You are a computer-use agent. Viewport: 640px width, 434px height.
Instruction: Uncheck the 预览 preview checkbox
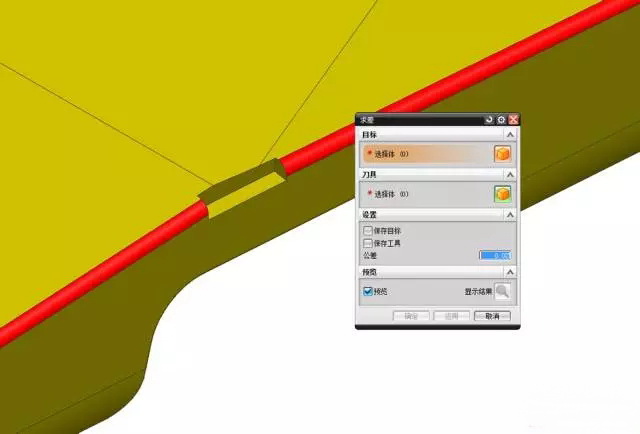[x=367, y=292]
